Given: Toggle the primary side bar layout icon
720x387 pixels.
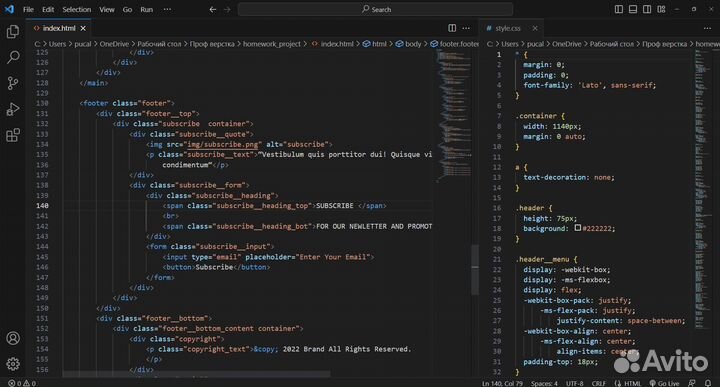Looking at the screenshot, I should click(x=619, y=9).
